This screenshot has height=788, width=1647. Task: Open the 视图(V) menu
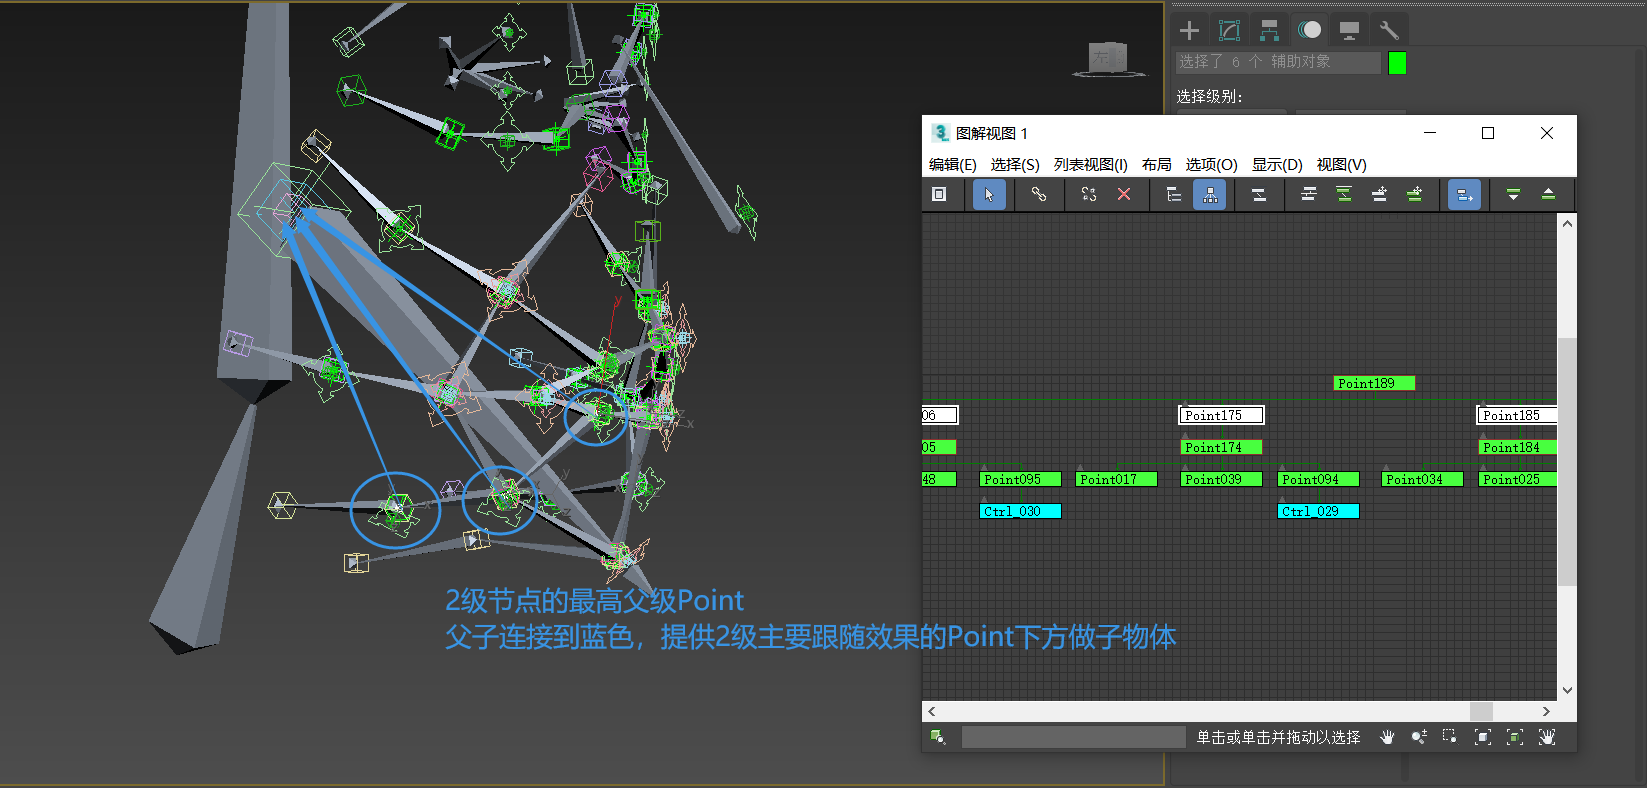[x=1341, y=164]
